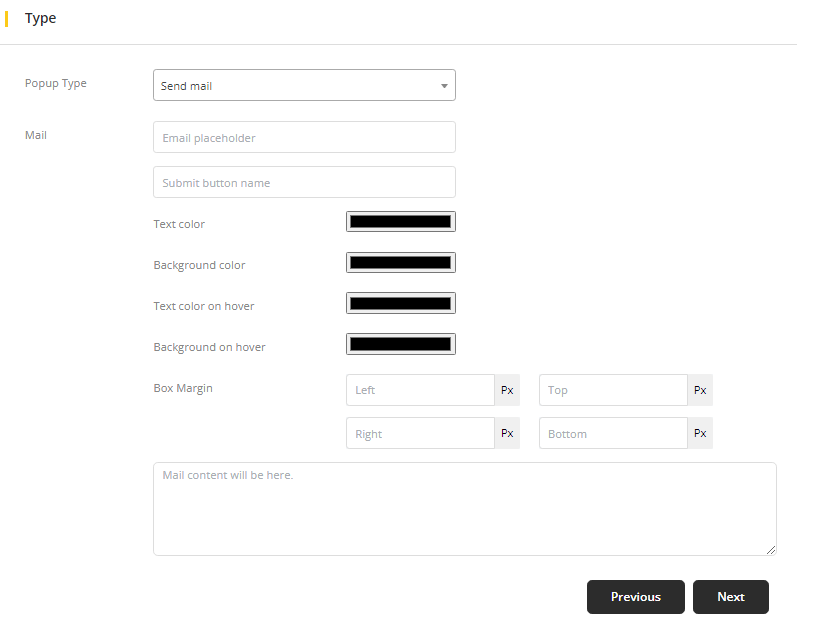Focus the Right box margin field
This screenshot has height=632, width=813.
(420, 433)
